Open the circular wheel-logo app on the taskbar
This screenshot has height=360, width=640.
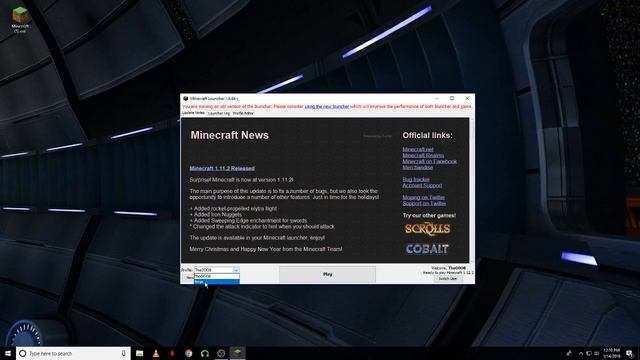[221, 353]
